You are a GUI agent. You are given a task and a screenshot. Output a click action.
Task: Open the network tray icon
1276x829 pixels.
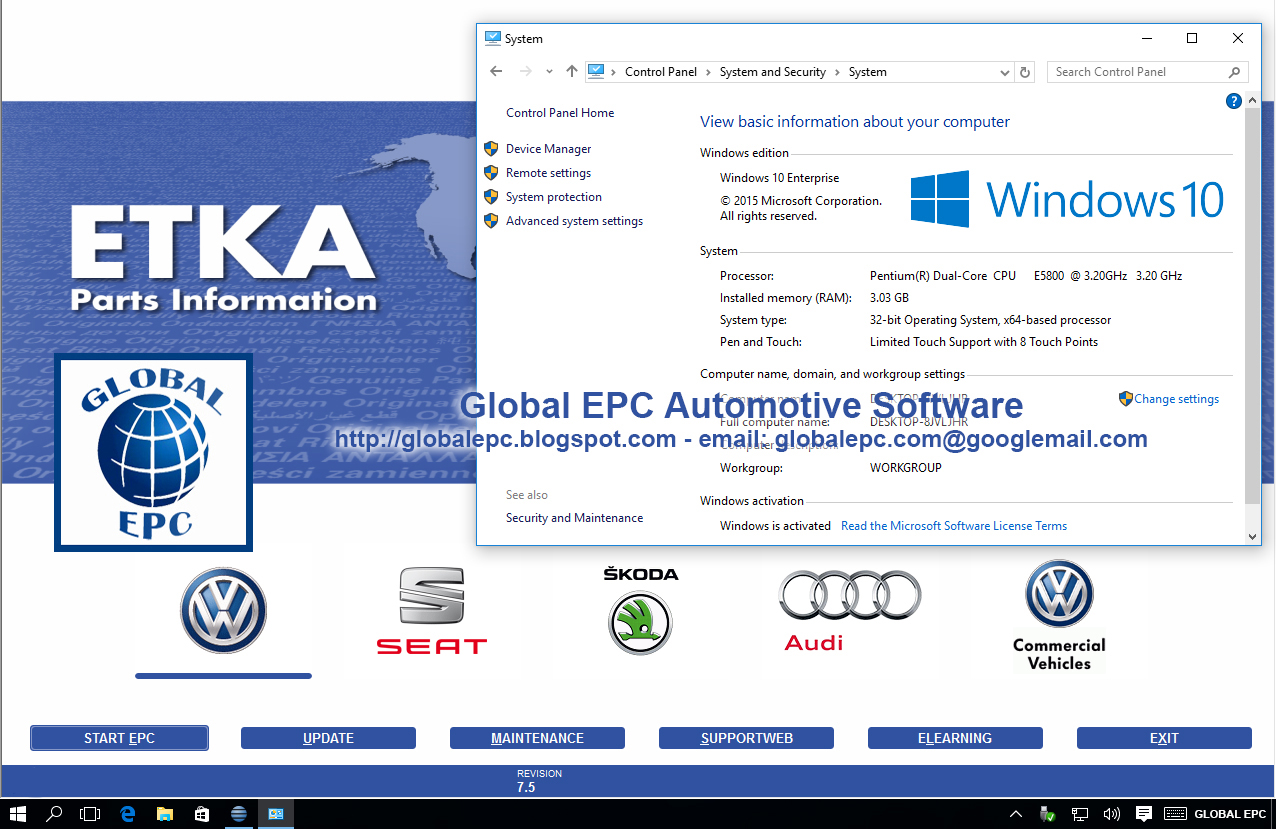click(1080, 814)
